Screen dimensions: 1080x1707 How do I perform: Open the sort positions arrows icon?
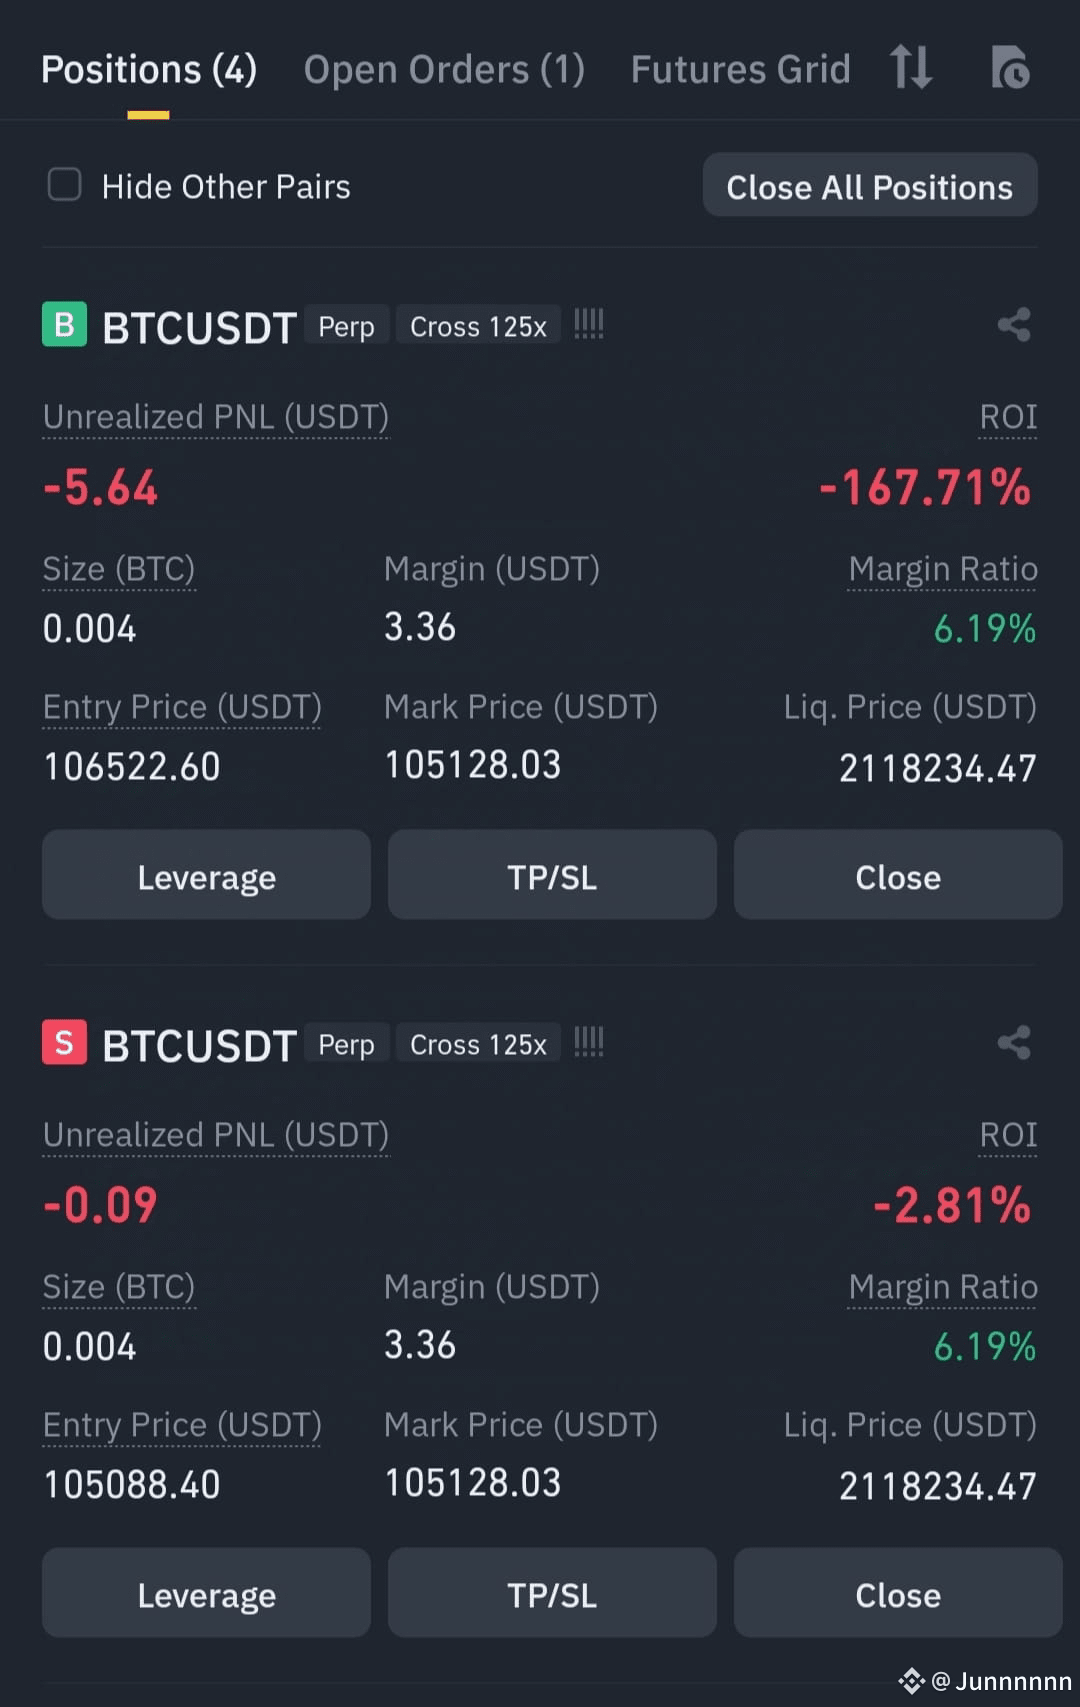(911, 68)
